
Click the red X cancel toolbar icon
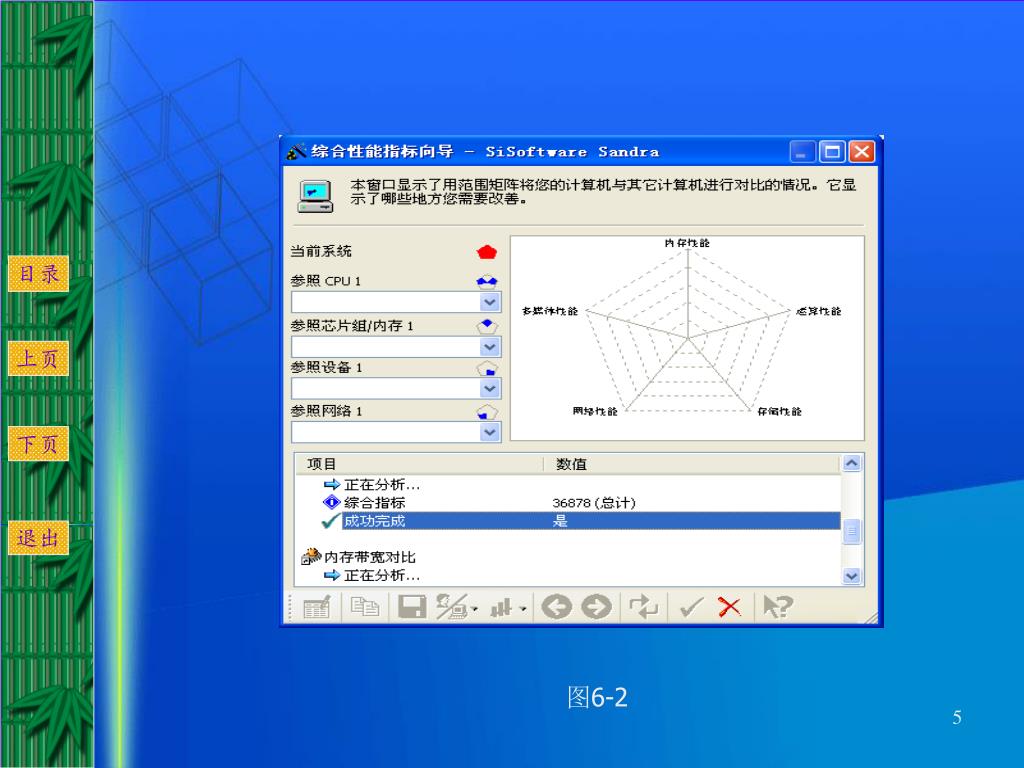click(729, 607)
